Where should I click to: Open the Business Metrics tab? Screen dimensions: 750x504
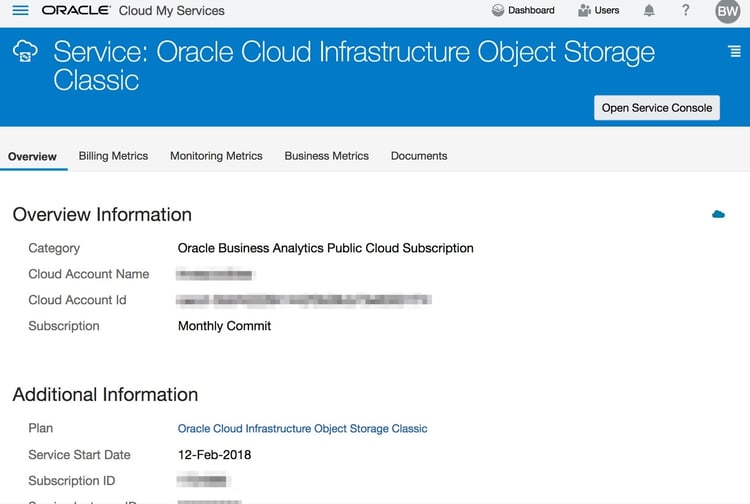click(327, 156)
